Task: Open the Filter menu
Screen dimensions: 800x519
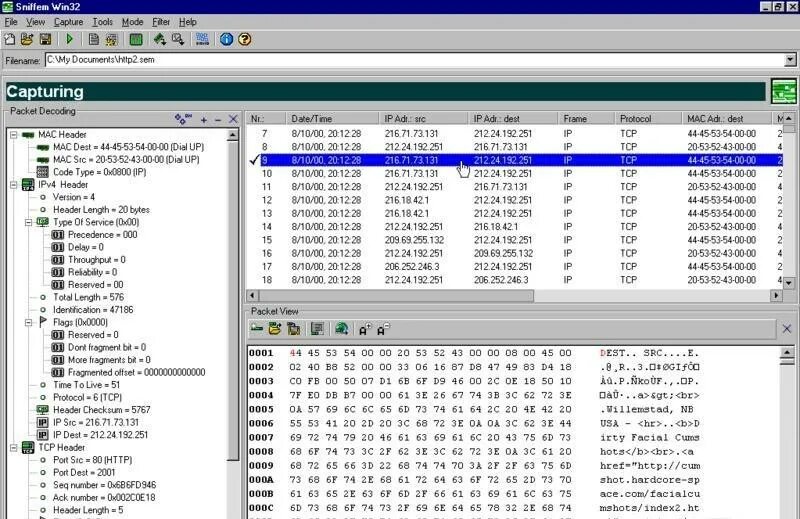Action: pos(161,22)
